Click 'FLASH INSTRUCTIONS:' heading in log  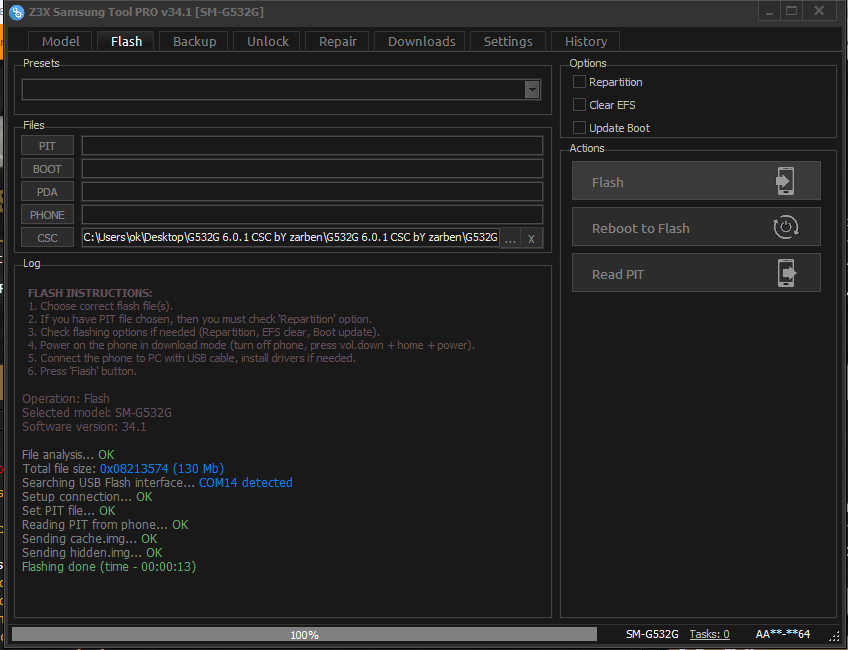pyautogui.click(x=90, y=293)
